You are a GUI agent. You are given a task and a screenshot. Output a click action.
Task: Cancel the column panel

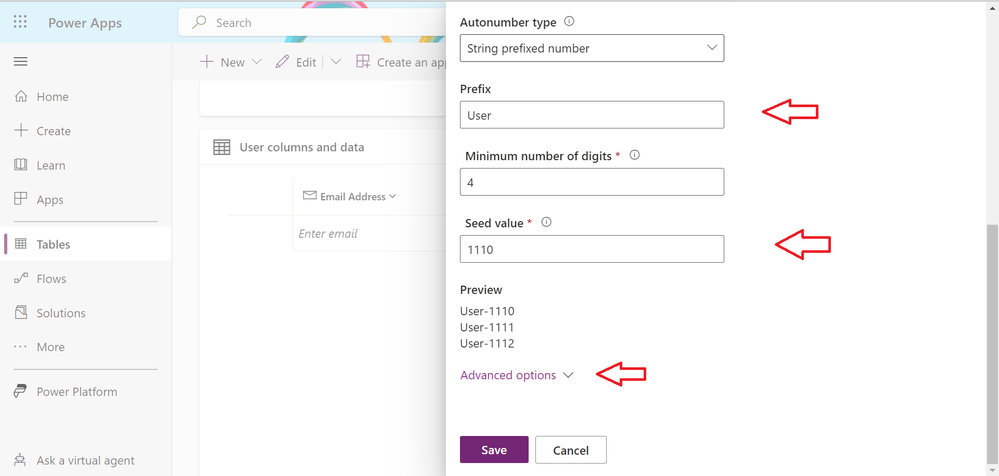tap(571, 450)
